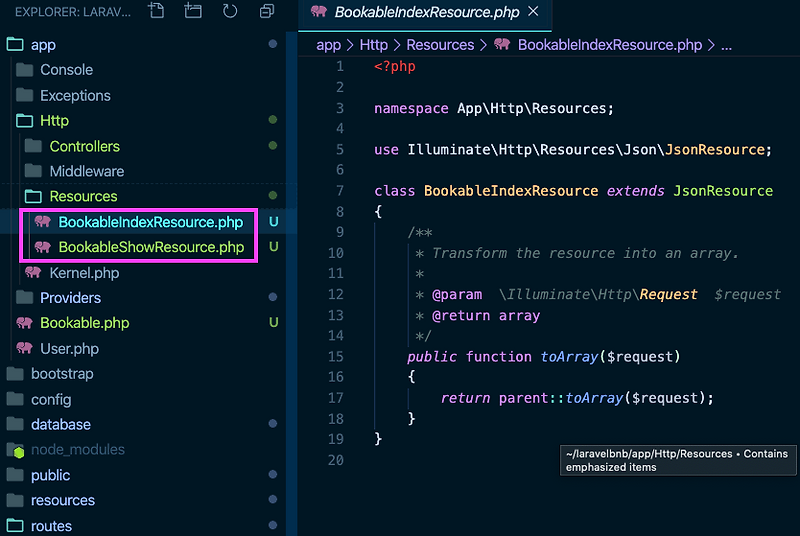Click JsonResource in the use statement

coord(715,150)
